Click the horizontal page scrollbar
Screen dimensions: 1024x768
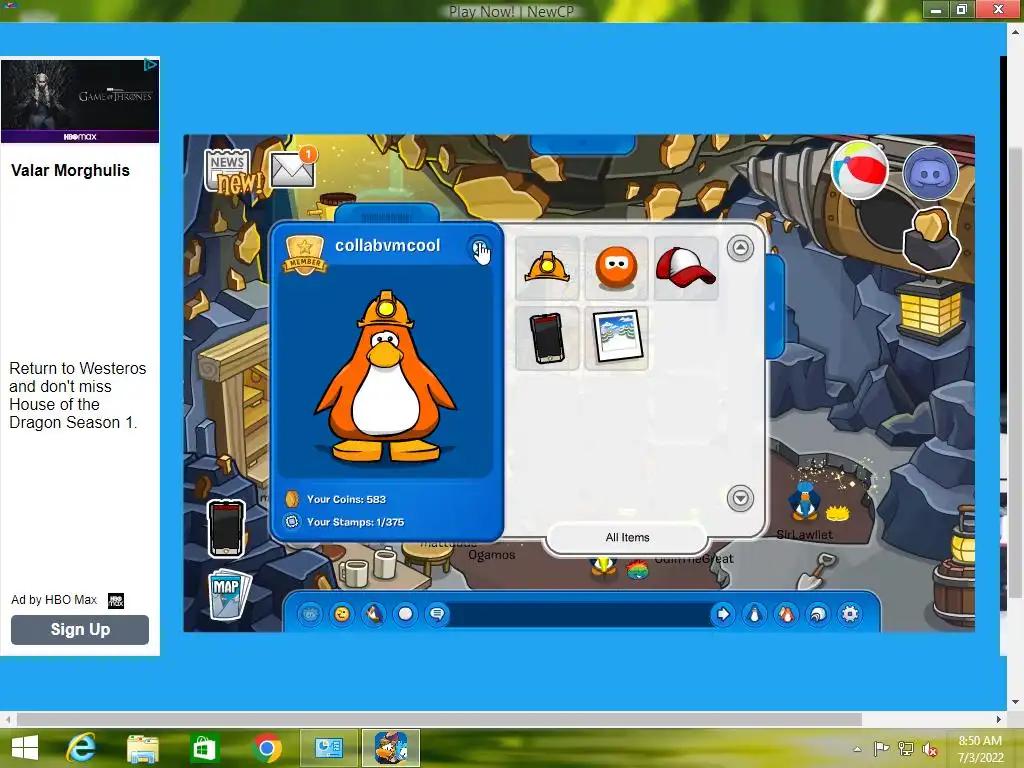click(439, 719)
